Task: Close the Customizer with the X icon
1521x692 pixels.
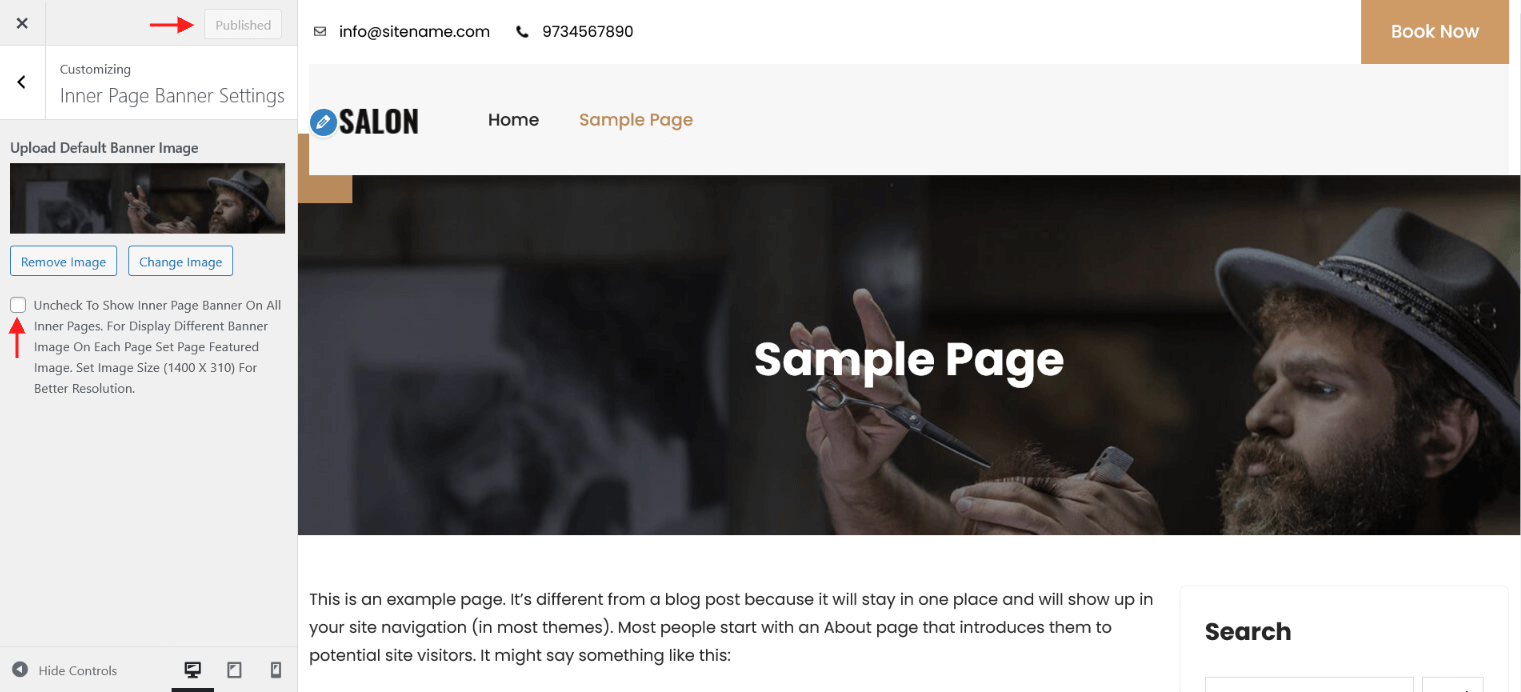Action: (x=22, y=23)
